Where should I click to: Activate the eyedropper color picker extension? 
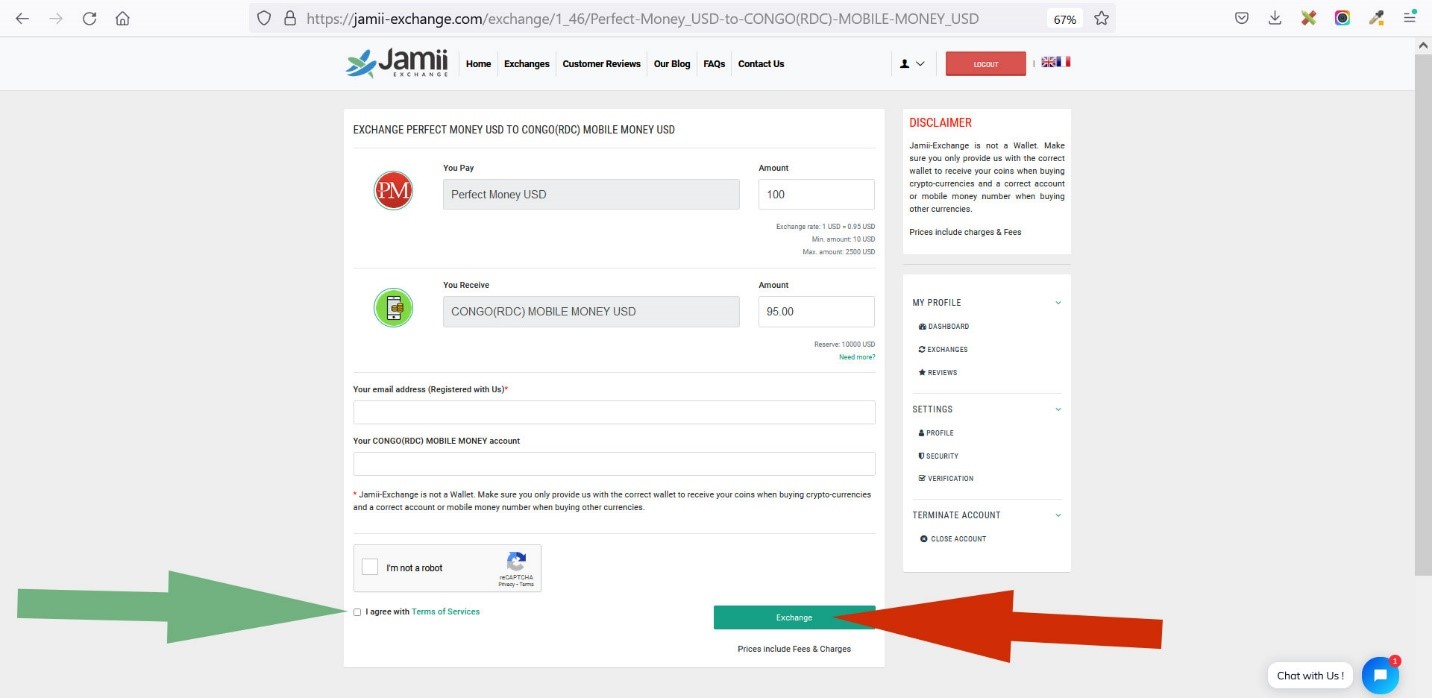click(x=1377, y=18)
